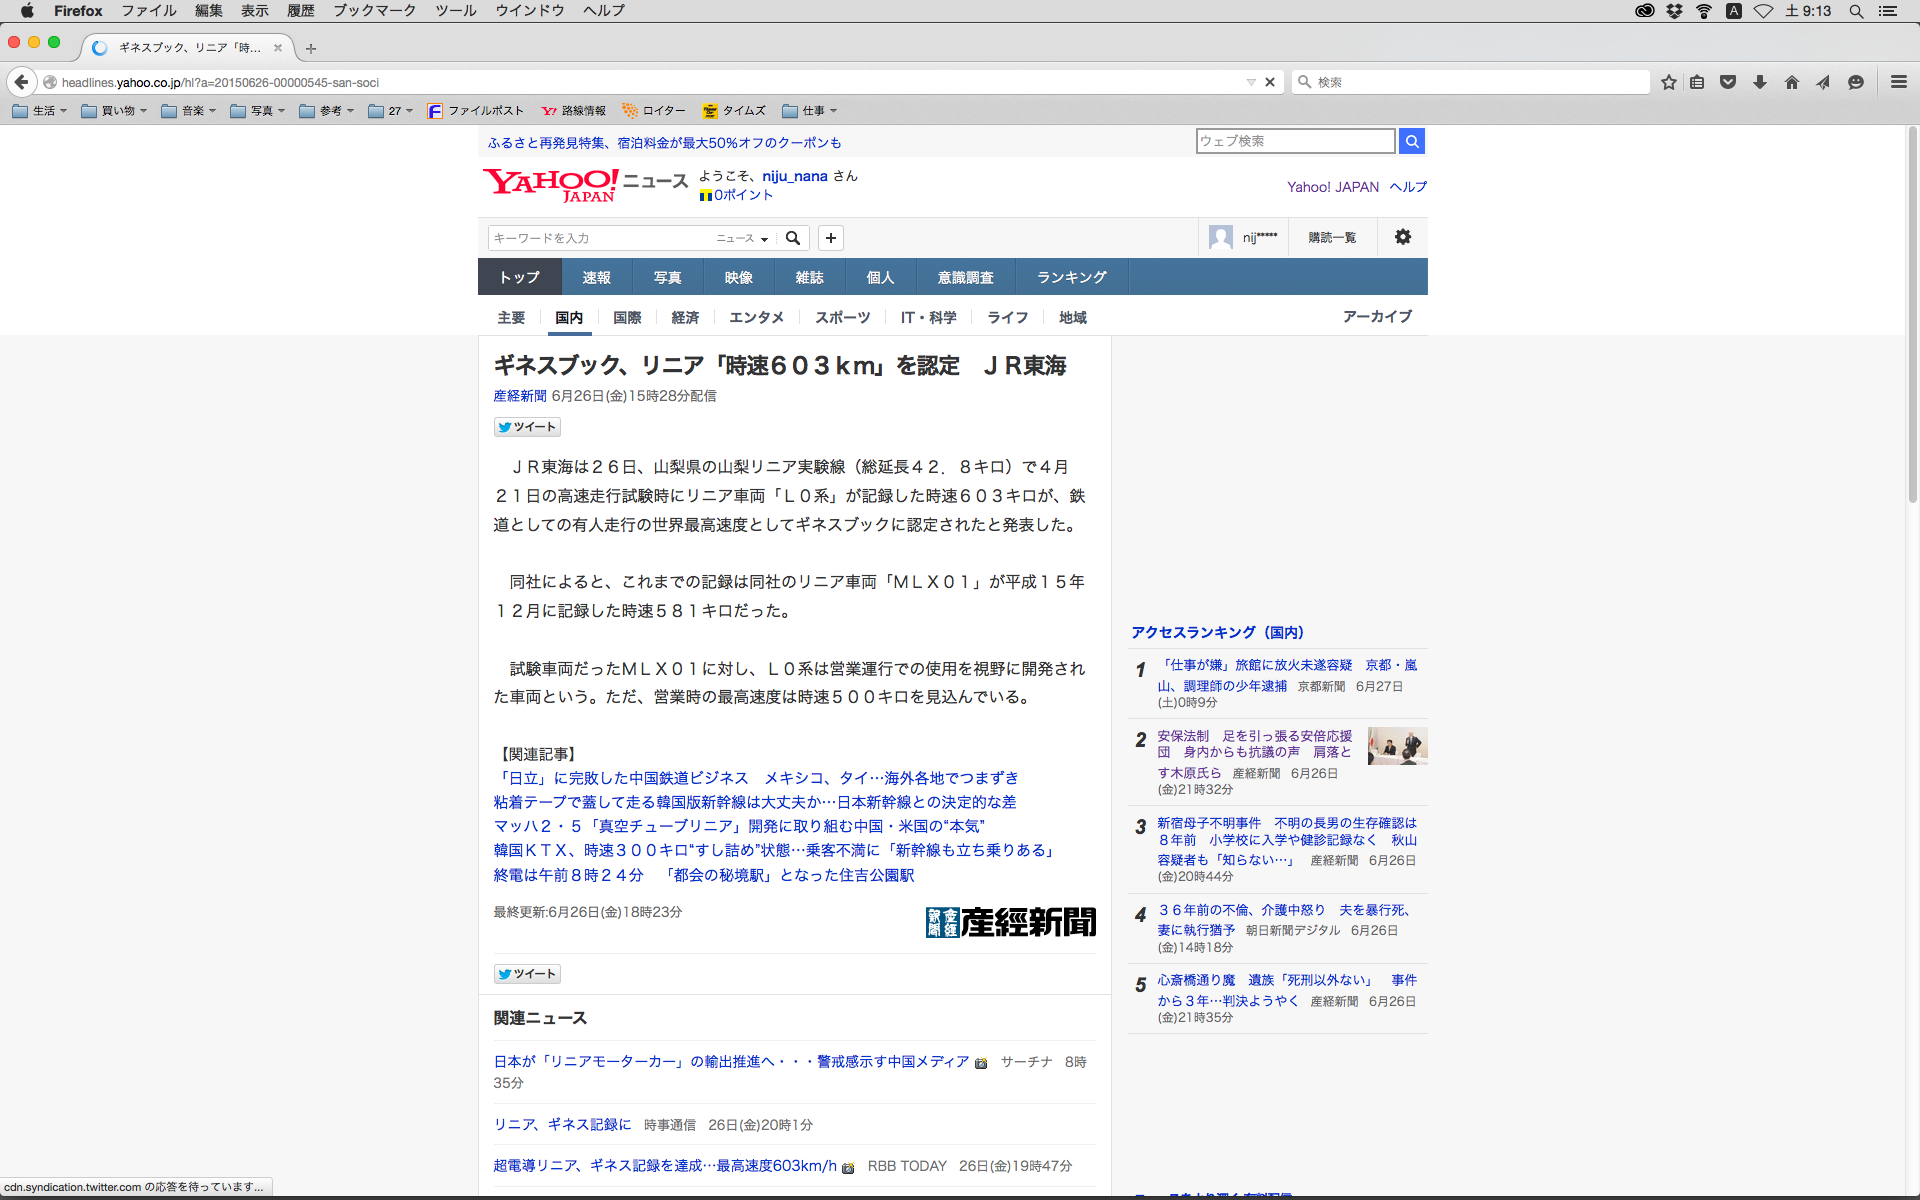The image size is (1920, 1200).
Task: Click the ウェブ検索 input field
Action: 1295,141
